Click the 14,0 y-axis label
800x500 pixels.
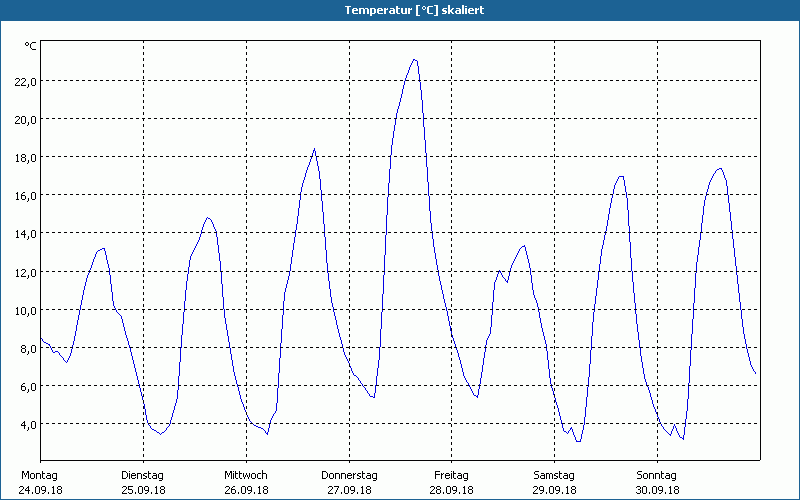pyautogui.click(x=26, y=234)
